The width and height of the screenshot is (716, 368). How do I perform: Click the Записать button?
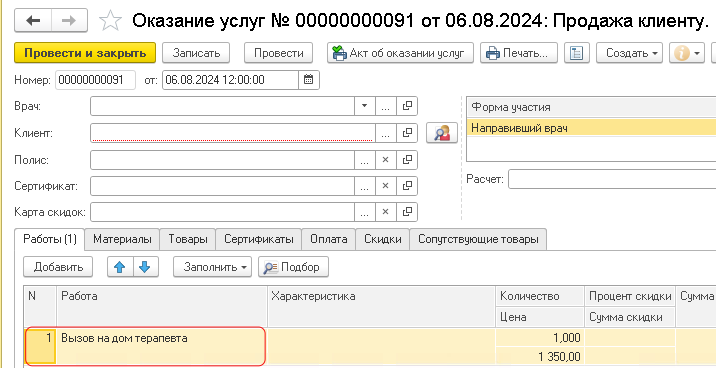(x=196, y=53)
